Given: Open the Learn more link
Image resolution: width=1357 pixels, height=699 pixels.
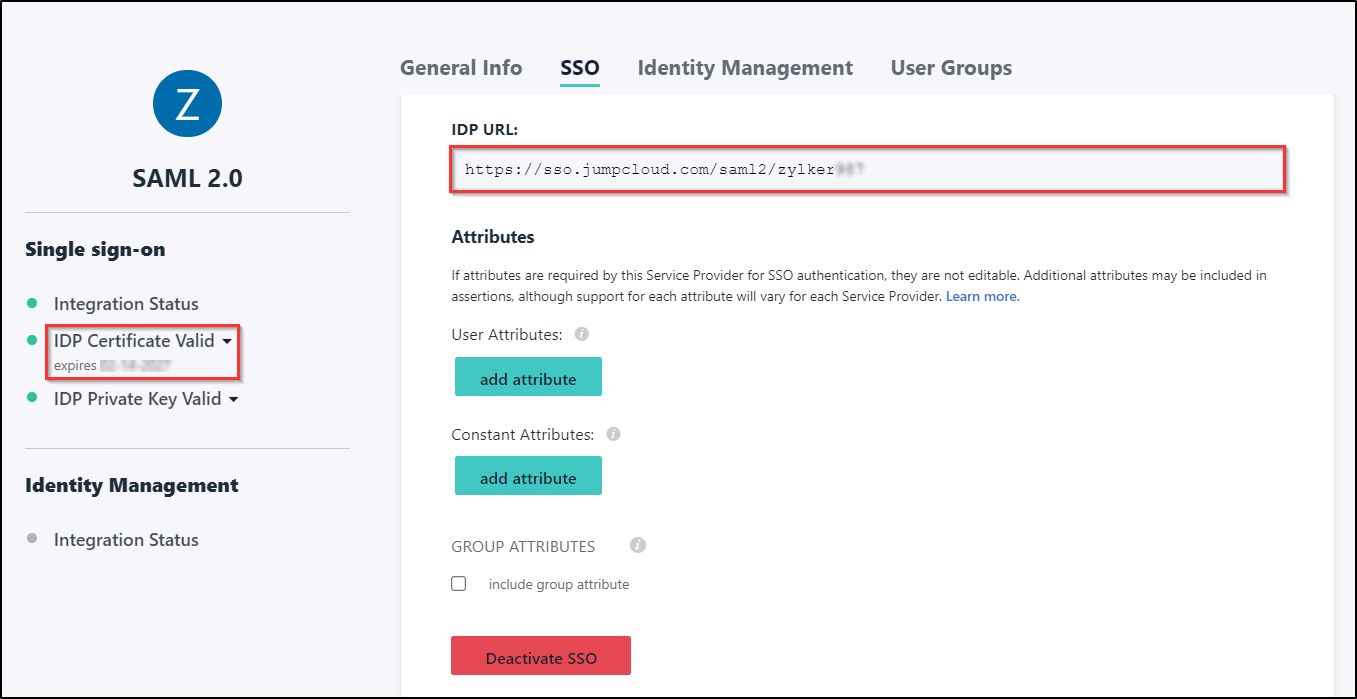Looking at the screenshot, I should 982,297.
